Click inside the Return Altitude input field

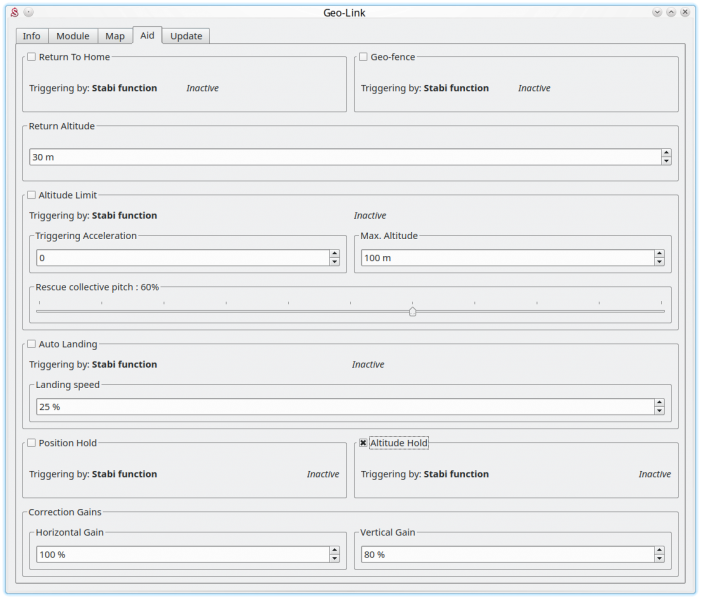tap(340, 157)
